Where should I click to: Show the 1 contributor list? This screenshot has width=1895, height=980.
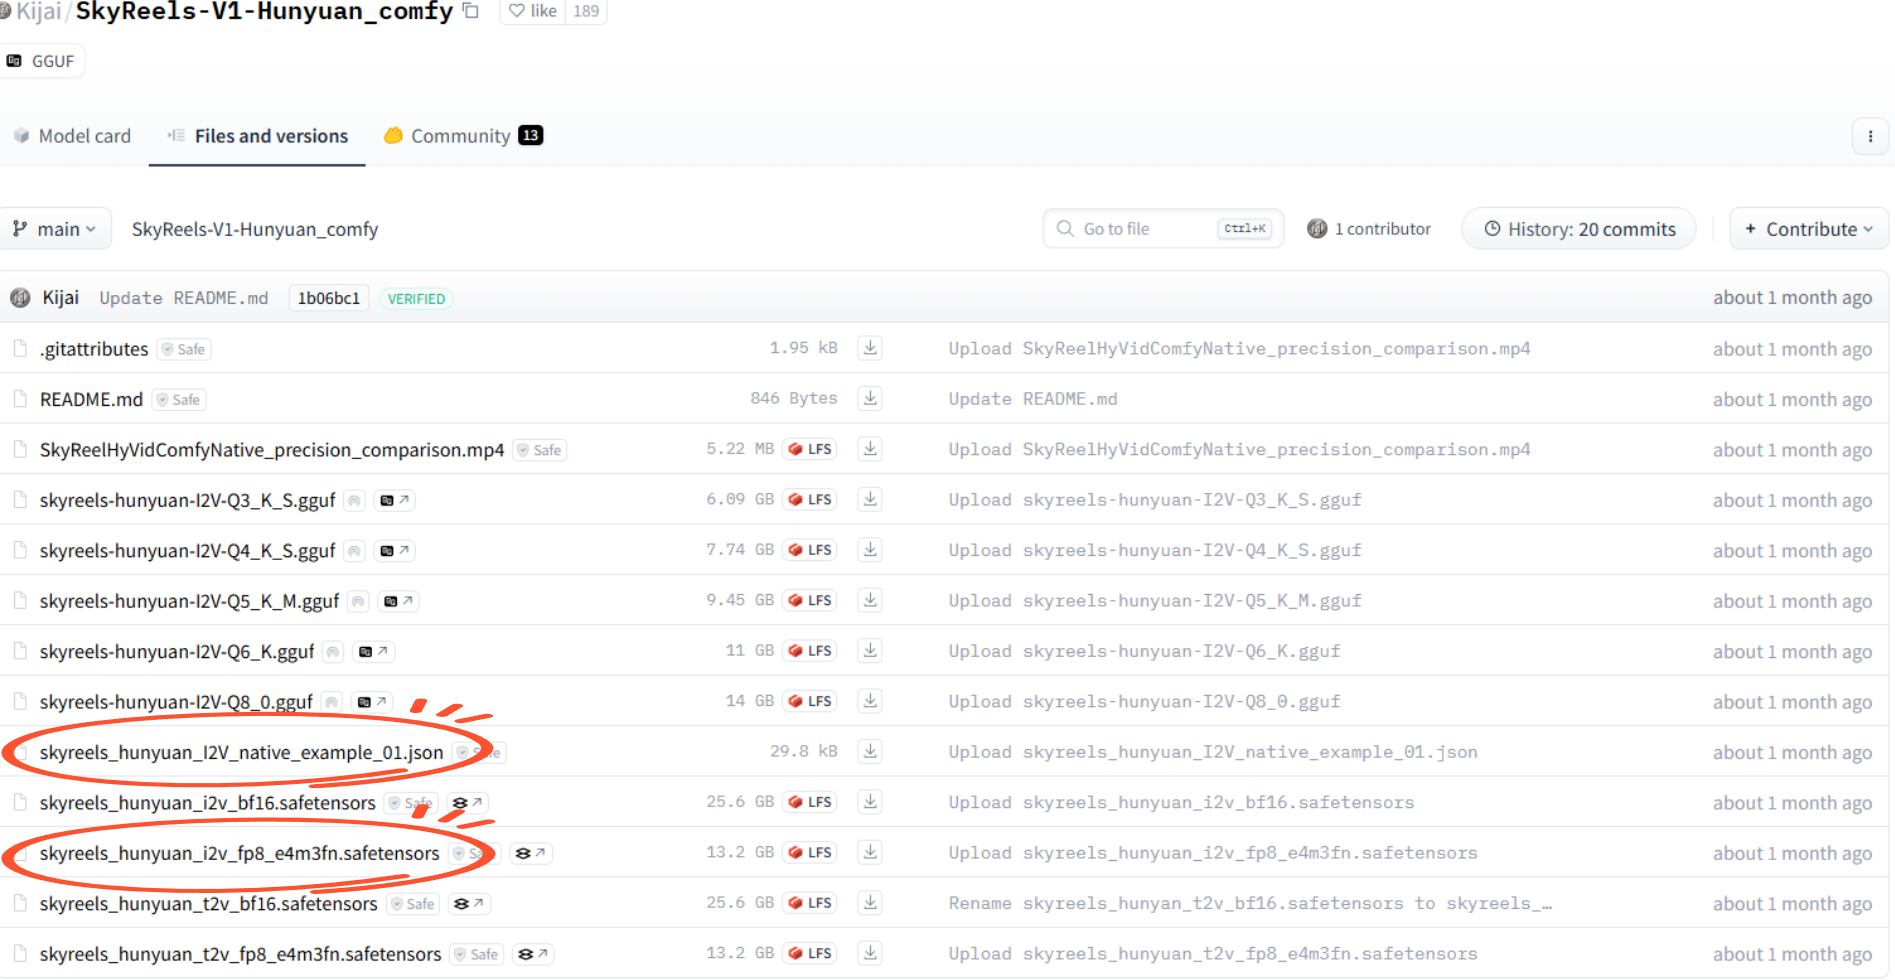[x=1369, y=229]
